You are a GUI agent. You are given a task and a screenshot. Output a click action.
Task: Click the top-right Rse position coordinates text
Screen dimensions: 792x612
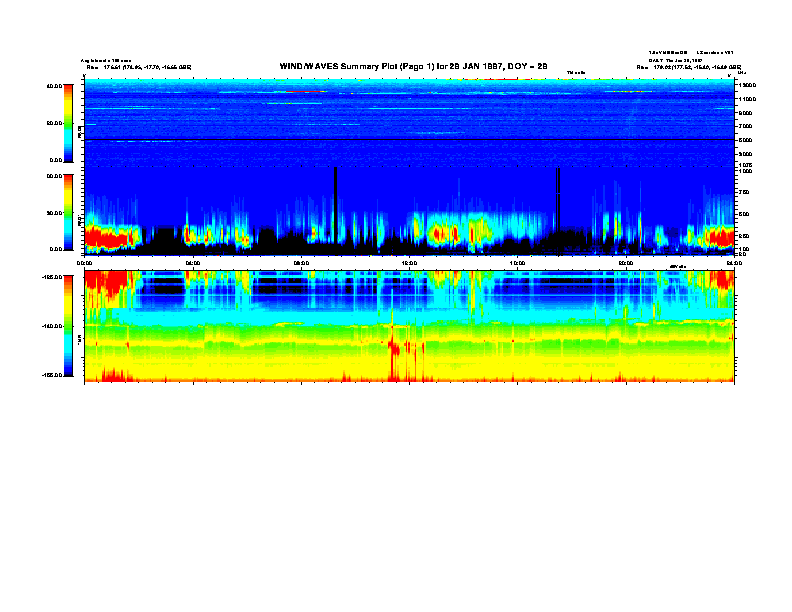coord(688,67)
